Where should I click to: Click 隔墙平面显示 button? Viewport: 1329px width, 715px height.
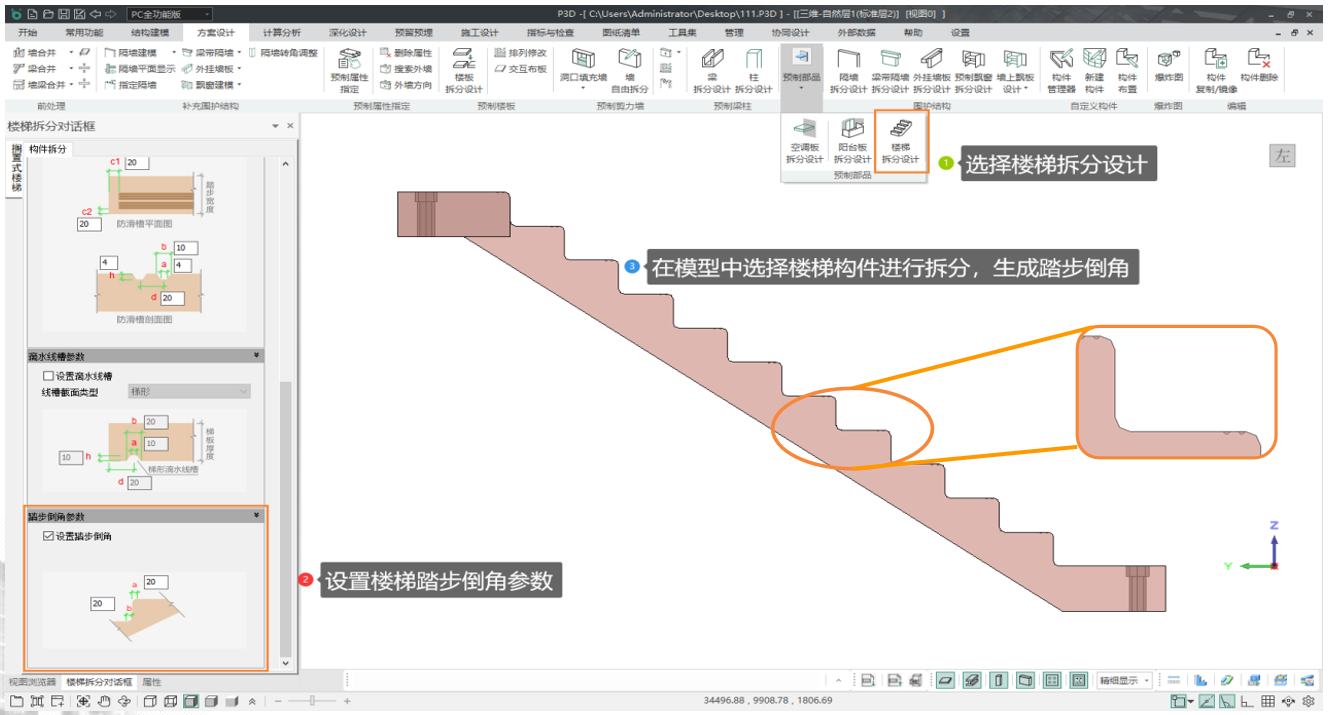click(140, 69)
